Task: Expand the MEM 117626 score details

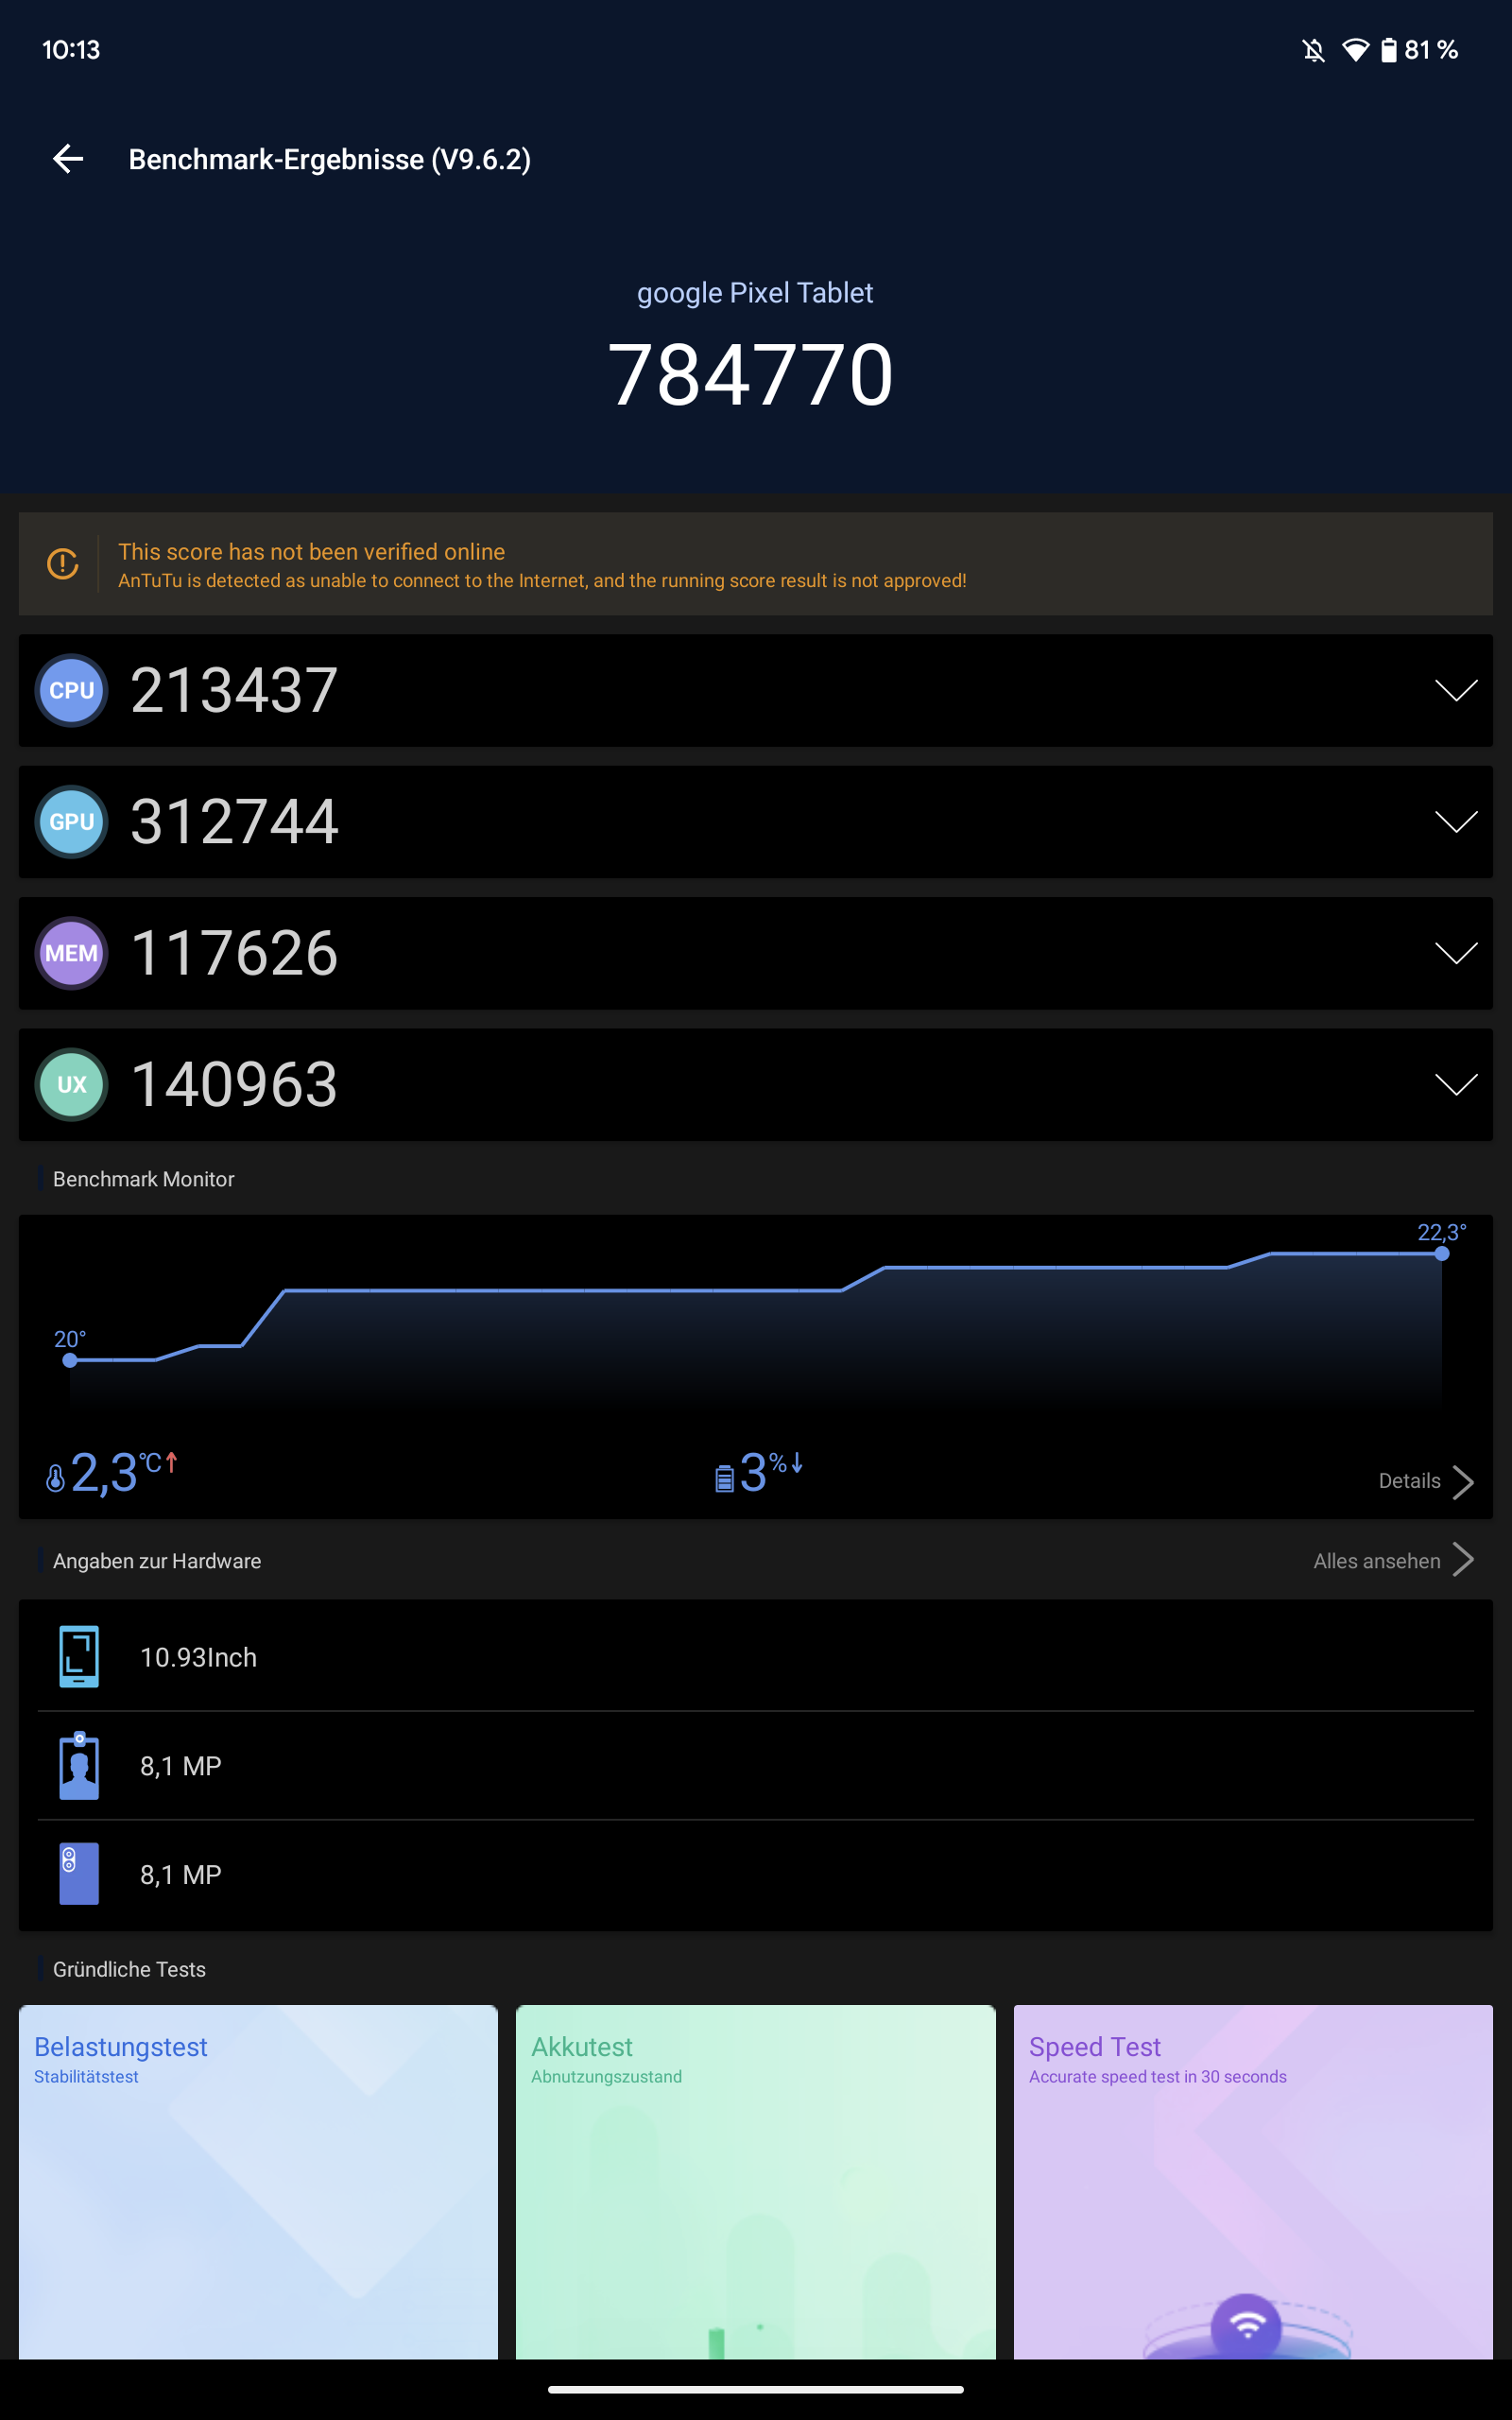Action: (x=1456, y=953)
